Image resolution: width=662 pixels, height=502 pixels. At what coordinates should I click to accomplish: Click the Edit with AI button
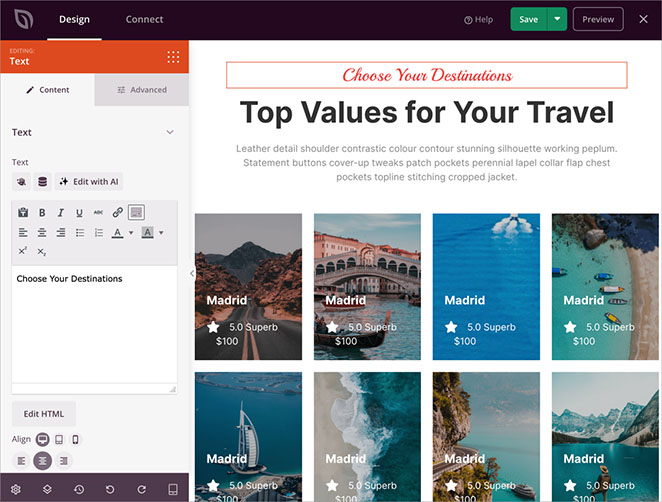[89, 182]
